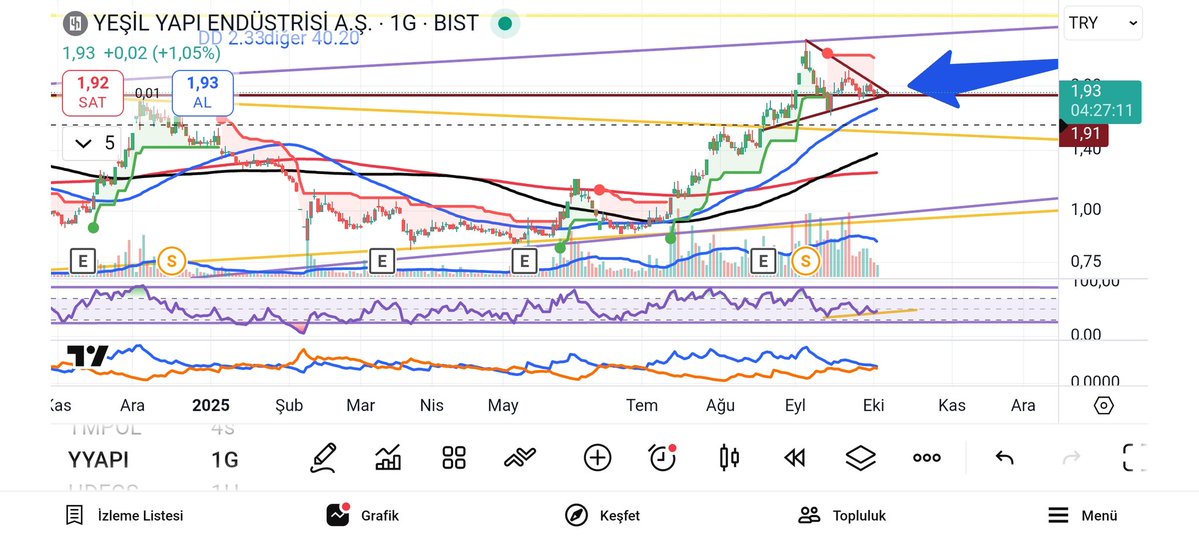Tap the 1,93 current price label
Viewport: 1199px width, 540px height.
click(x=1101, y=101)
